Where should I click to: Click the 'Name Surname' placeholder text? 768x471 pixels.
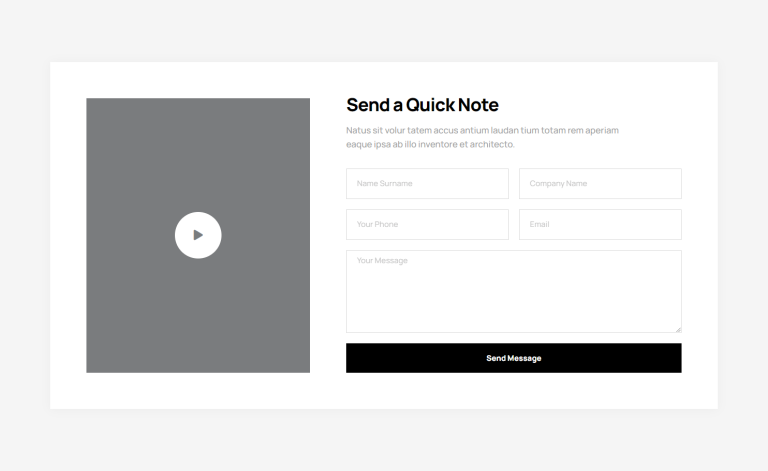tap(384, 184)
